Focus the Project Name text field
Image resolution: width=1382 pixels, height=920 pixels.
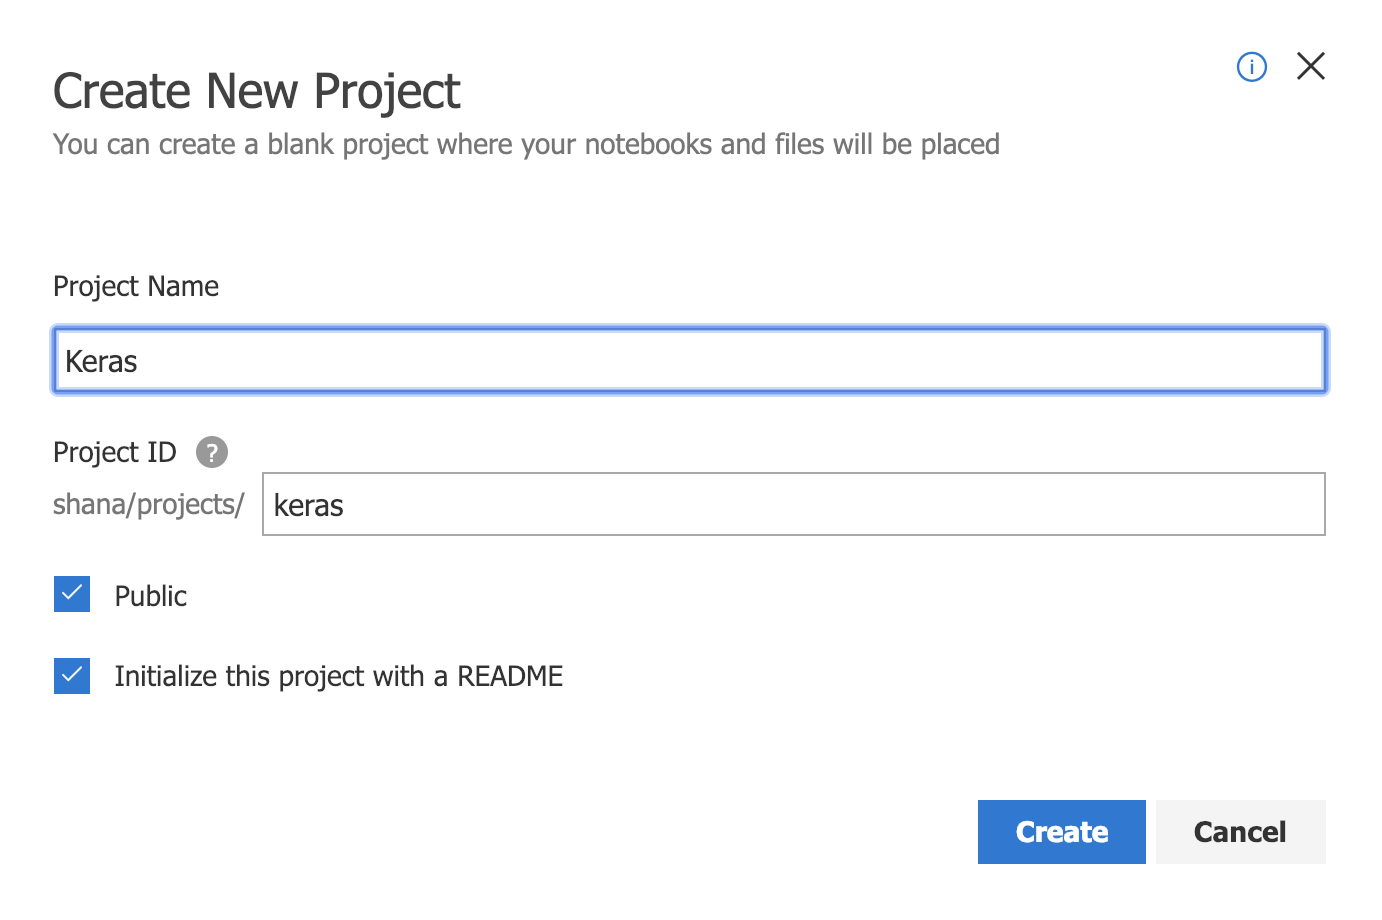[x=689, y=360]
